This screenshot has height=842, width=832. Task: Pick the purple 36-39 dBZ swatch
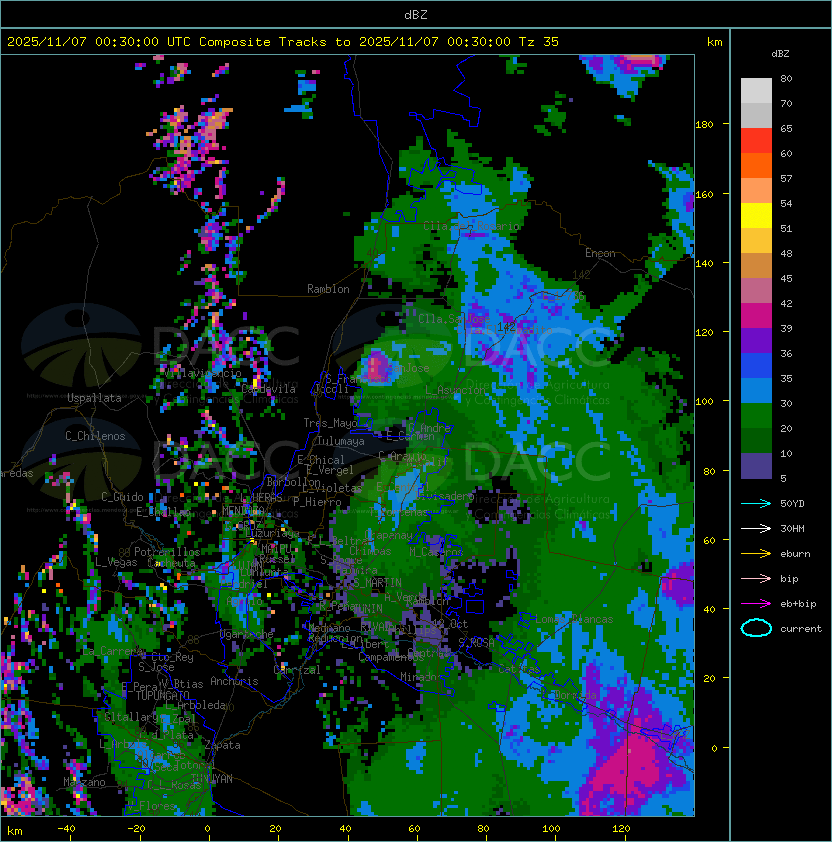point(756,341)
